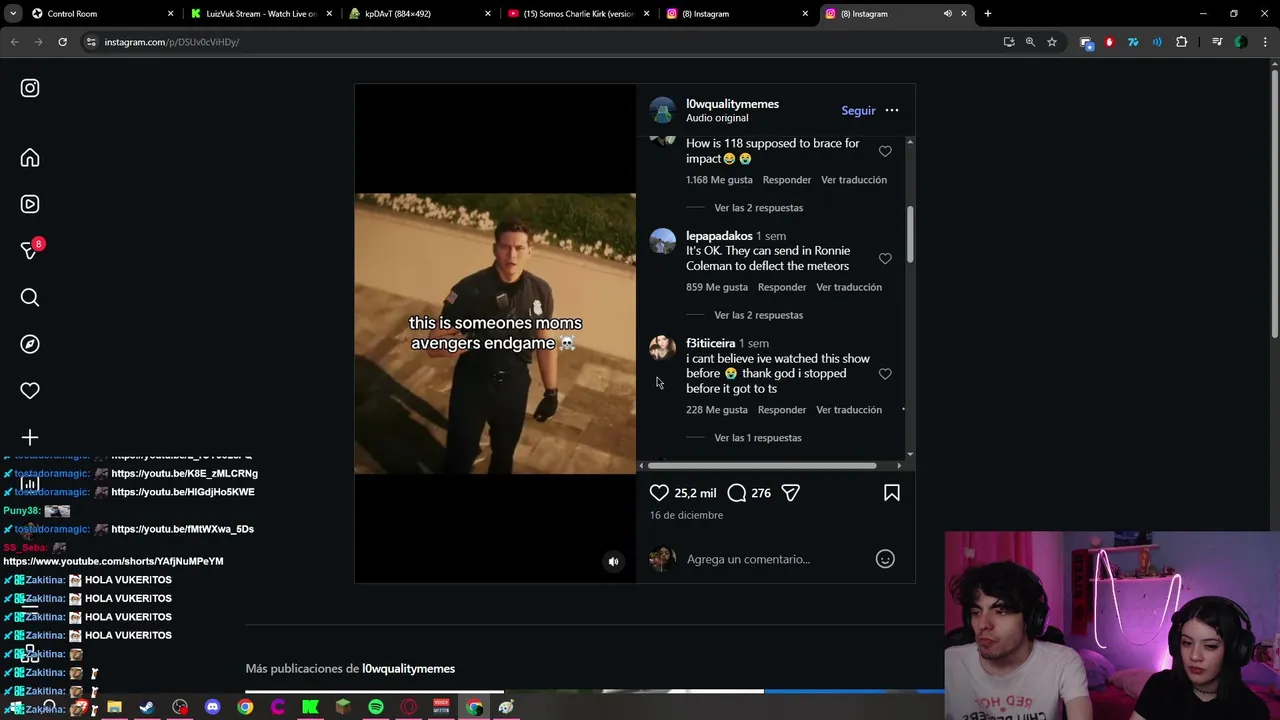Click the Seguir follow button
This screenshot has height=720, width=1280.
858,110
